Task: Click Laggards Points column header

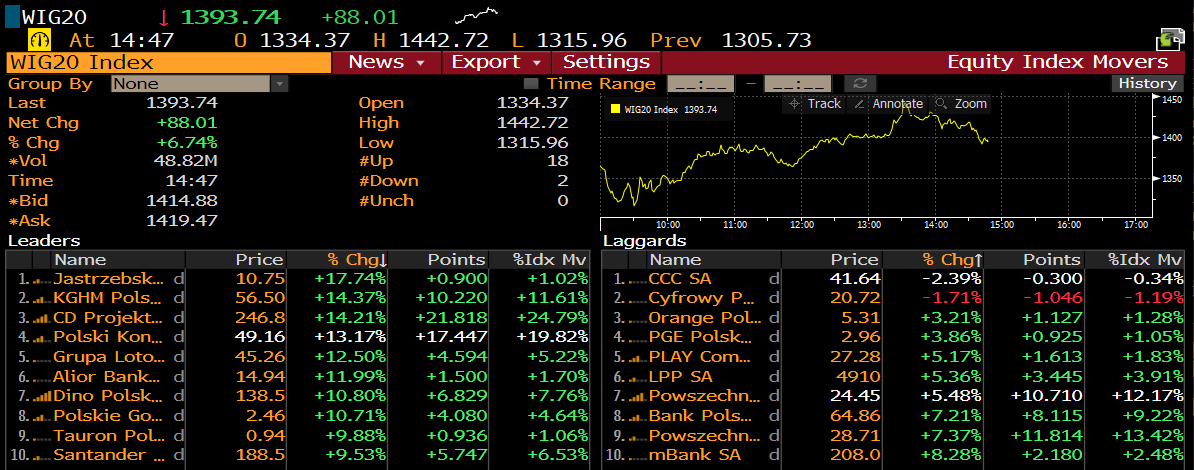Action: point(1033,260)
